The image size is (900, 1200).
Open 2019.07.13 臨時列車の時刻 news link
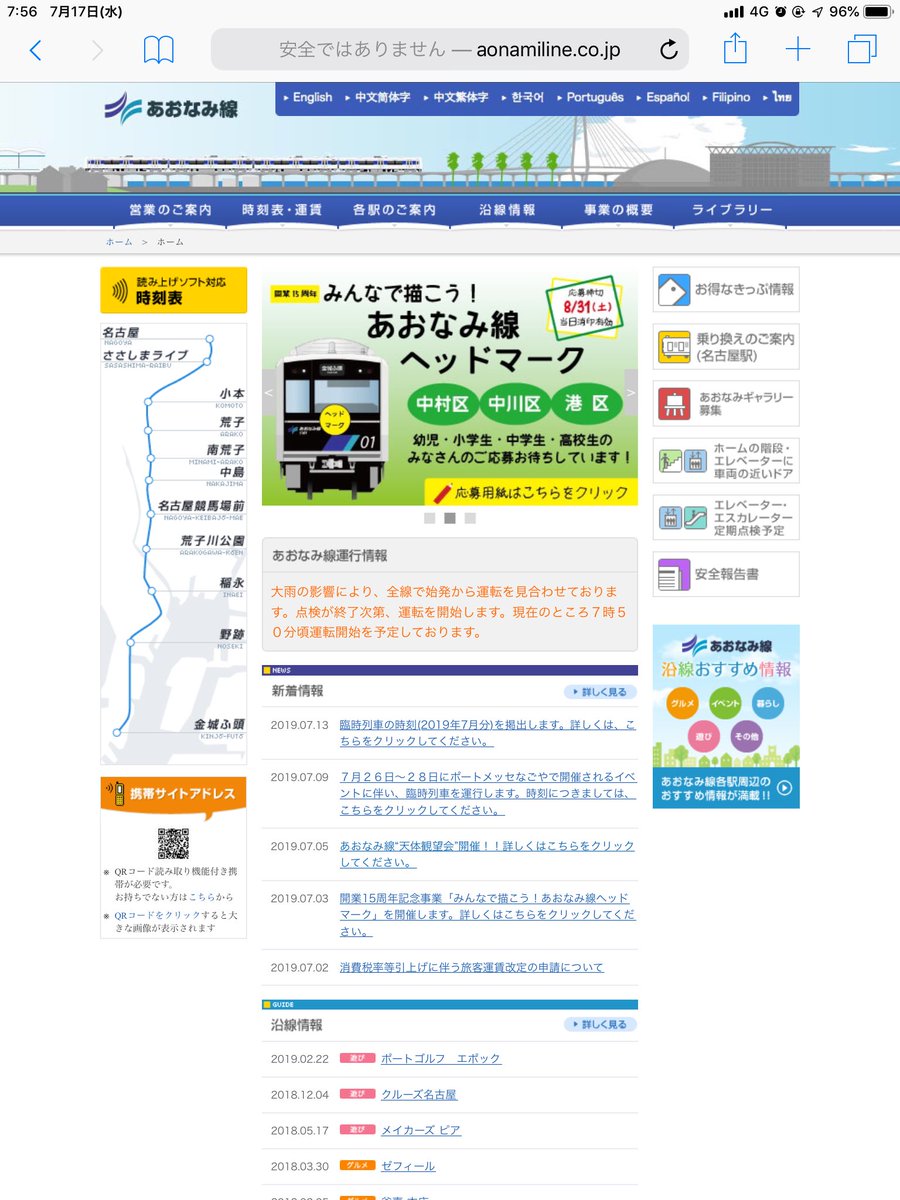(x=487, y=733)
